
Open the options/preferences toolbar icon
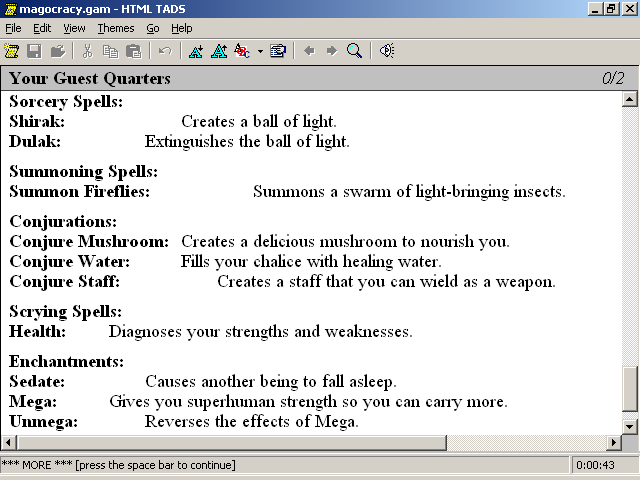(278, 50)
